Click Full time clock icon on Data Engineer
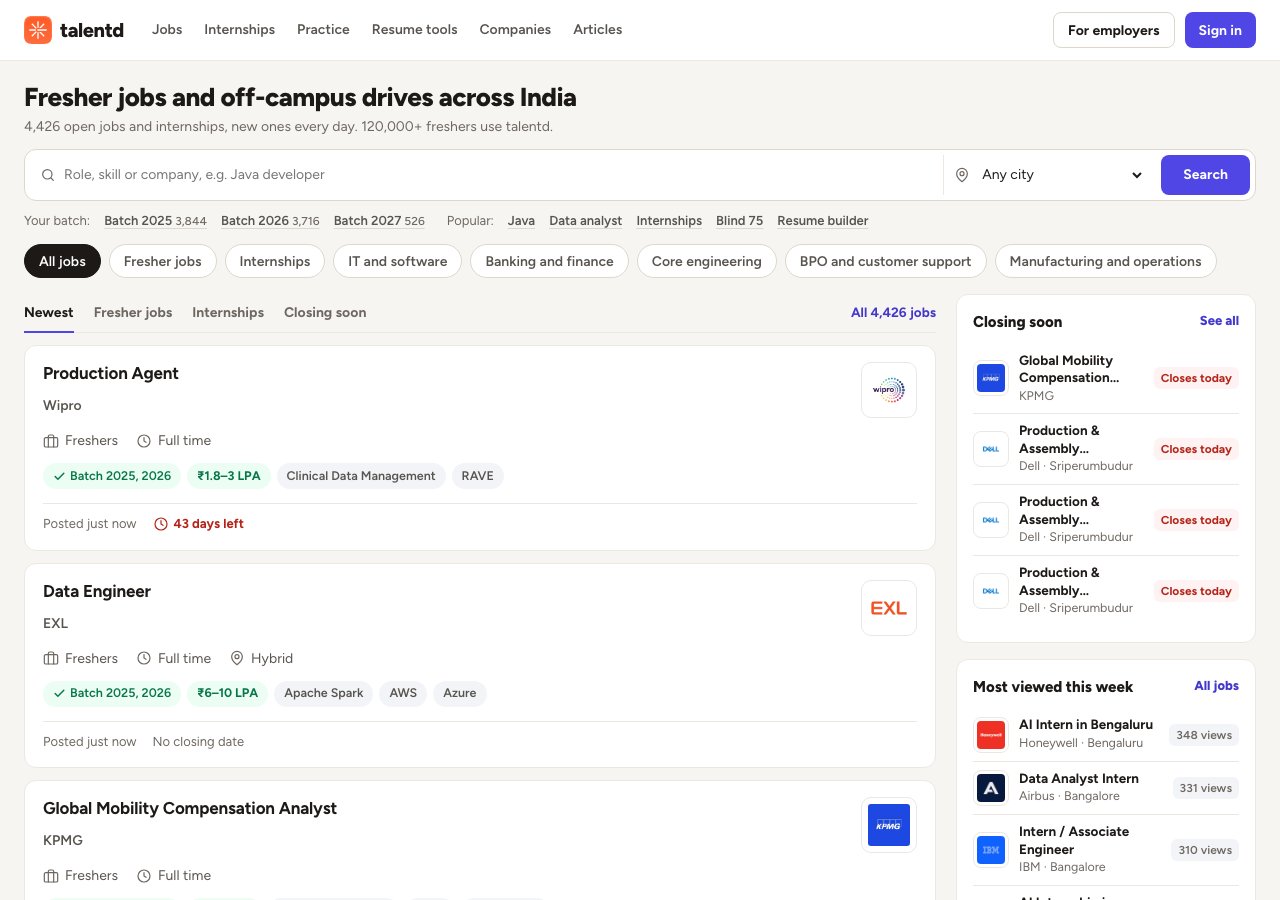The image size is (1280, 900). (x=144, y=658)
